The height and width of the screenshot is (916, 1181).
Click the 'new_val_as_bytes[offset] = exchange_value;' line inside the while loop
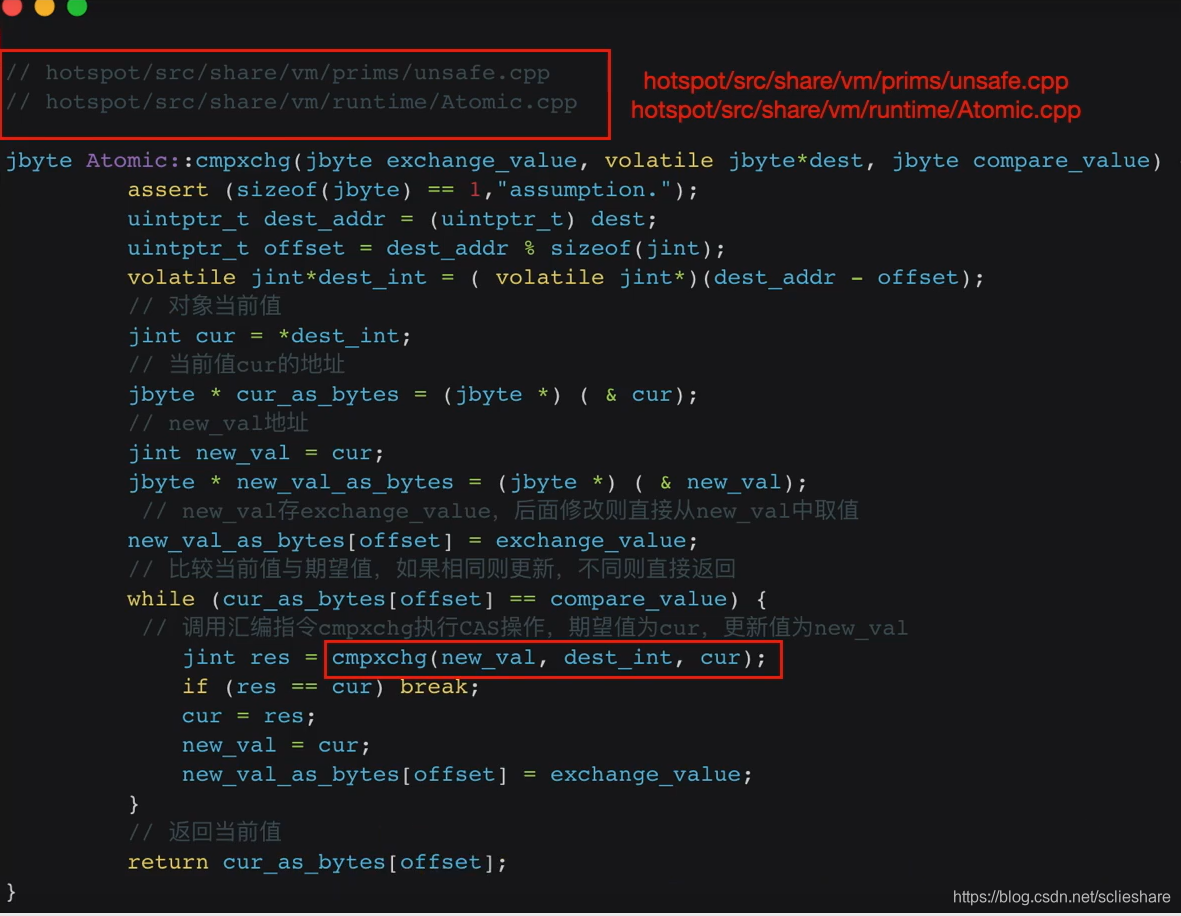pos(467,774)
